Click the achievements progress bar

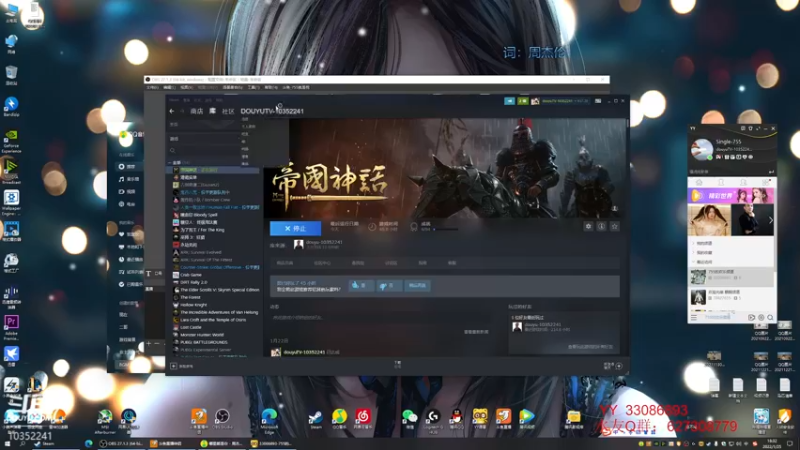click(x=445, y=229)
